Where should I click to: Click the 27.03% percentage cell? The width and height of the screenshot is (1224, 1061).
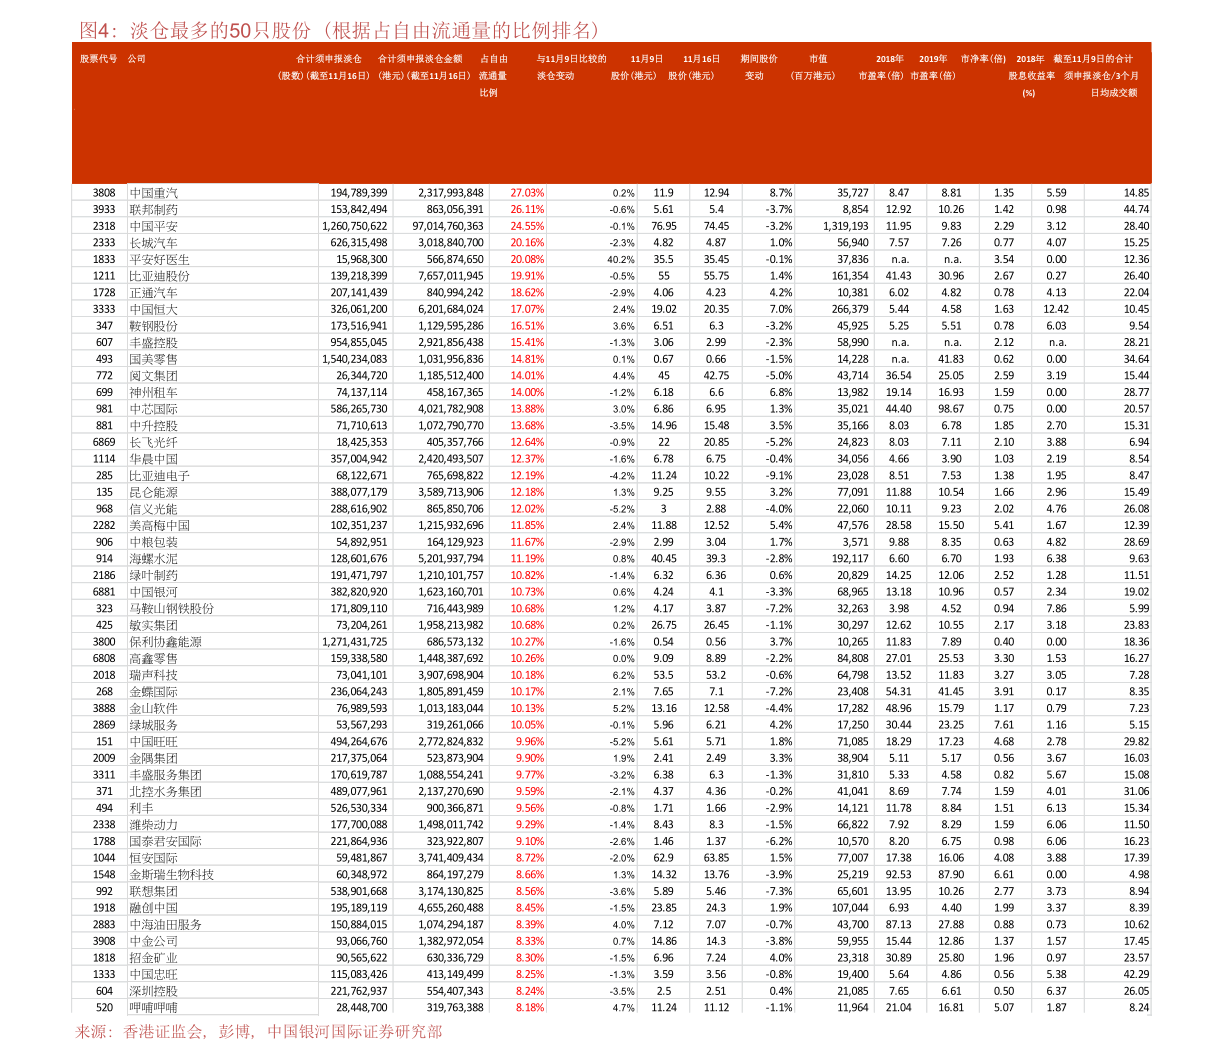[x=526, y=192]
